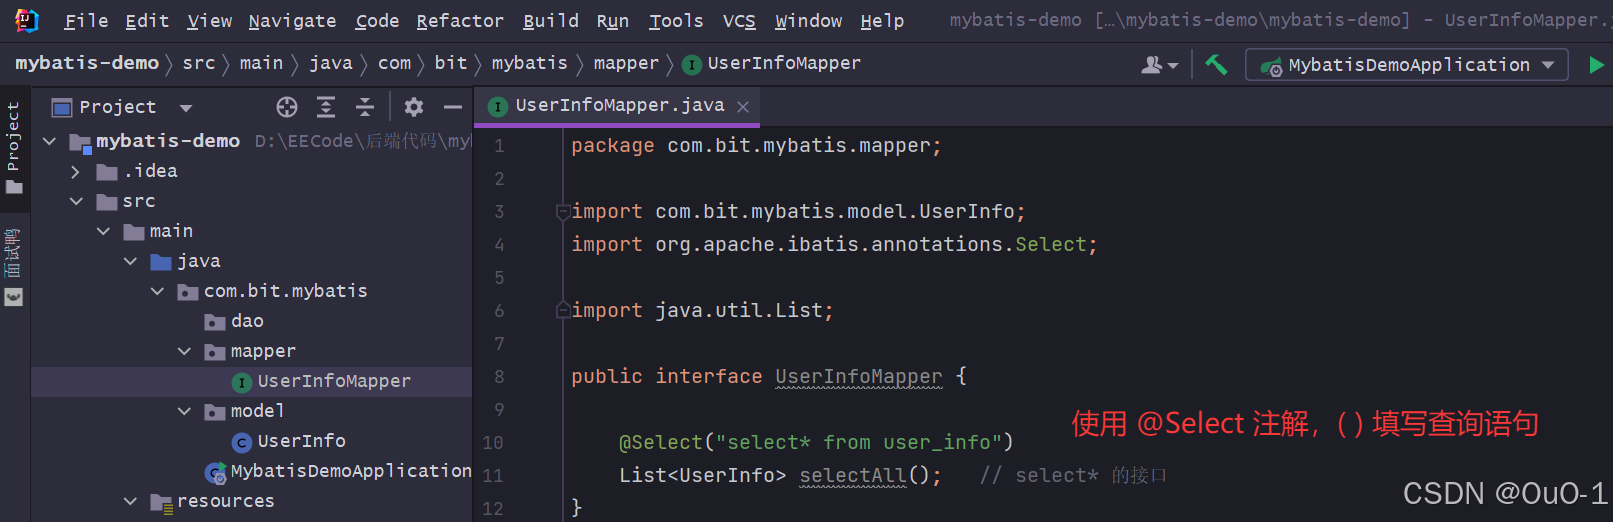The image size is (1613, 522).
Task: Click the main breadcrumb in navigation bar
Action: (x=261, y=63)
